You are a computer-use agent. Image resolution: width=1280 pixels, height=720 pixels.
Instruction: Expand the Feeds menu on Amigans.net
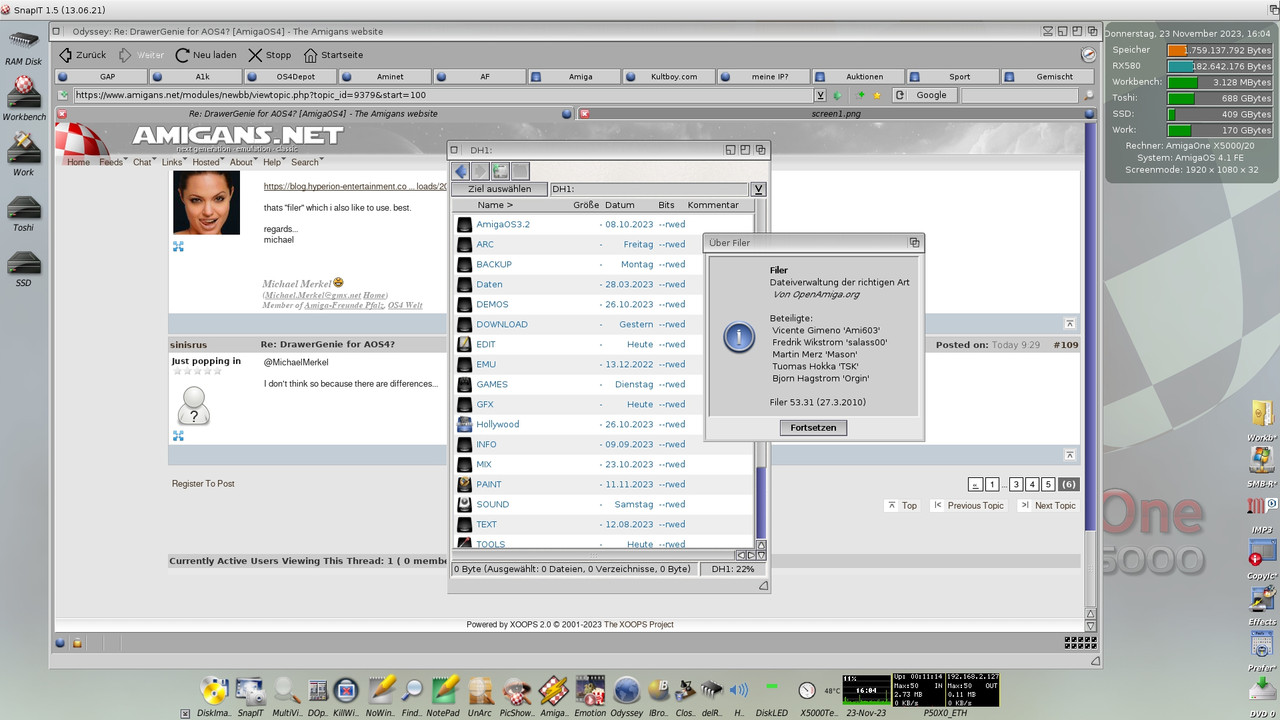pyautogui.click(x=113, y=162)
